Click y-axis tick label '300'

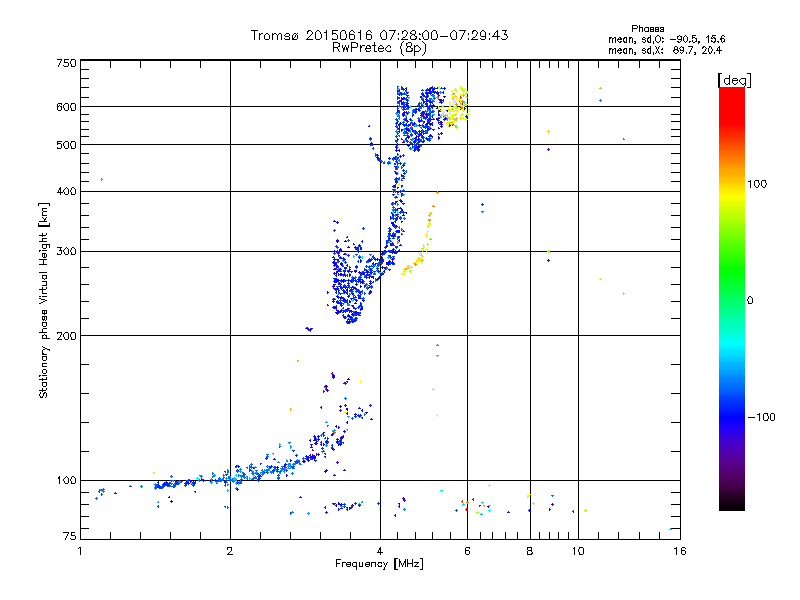pos(66,251)
